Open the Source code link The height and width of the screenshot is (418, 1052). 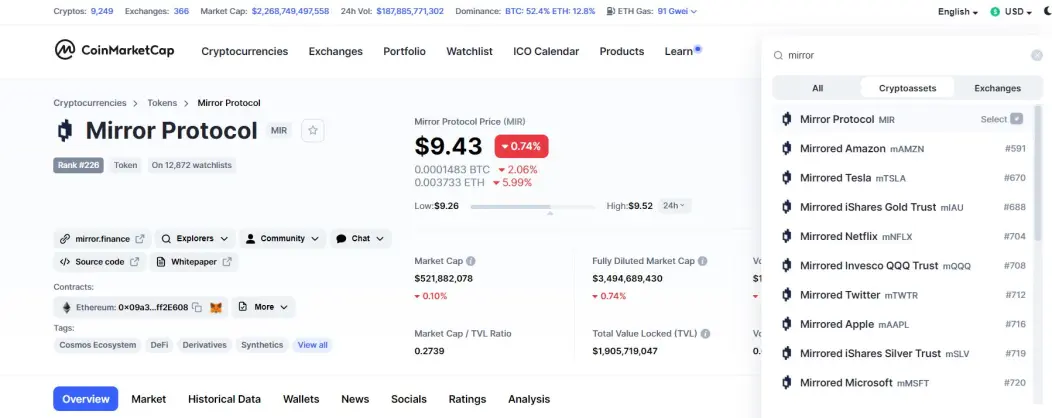[99, 262]
